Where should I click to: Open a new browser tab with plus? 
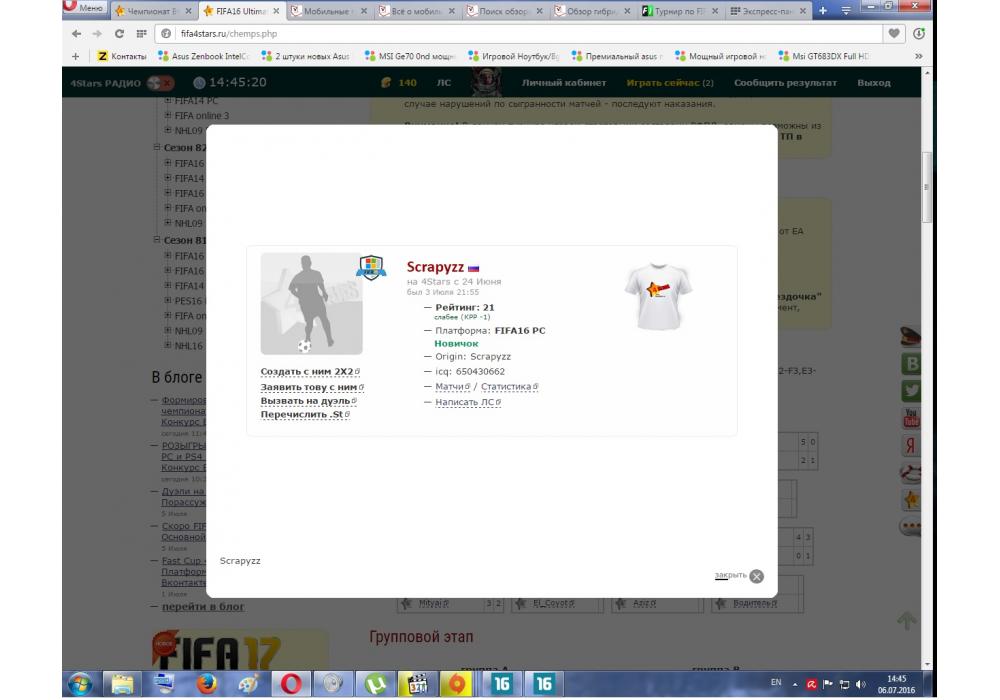(823, 11)
